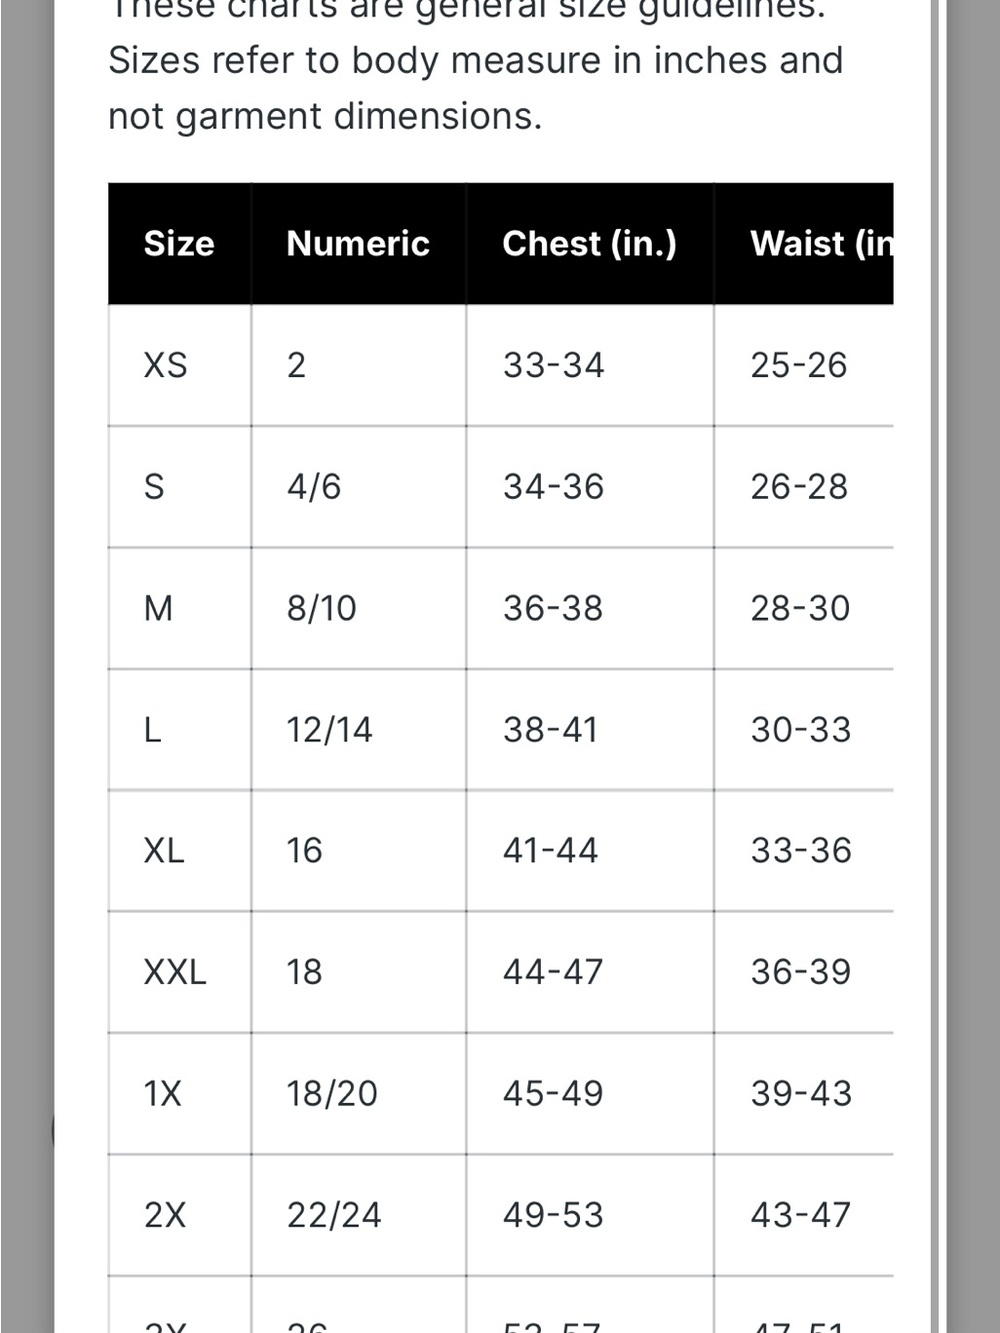Click the Size column header
This screenshot has width=1000, height=1333.
(179, 243)
